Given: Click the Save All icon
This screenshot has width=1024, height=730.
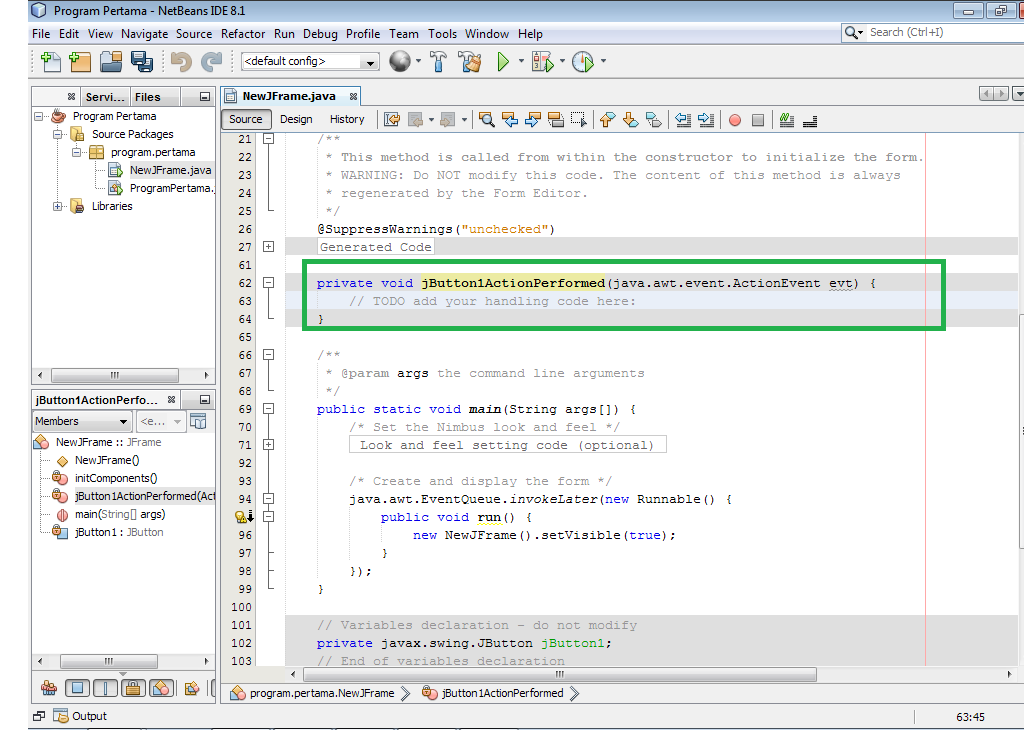Looking at the screenshot, I should (140, 61).
